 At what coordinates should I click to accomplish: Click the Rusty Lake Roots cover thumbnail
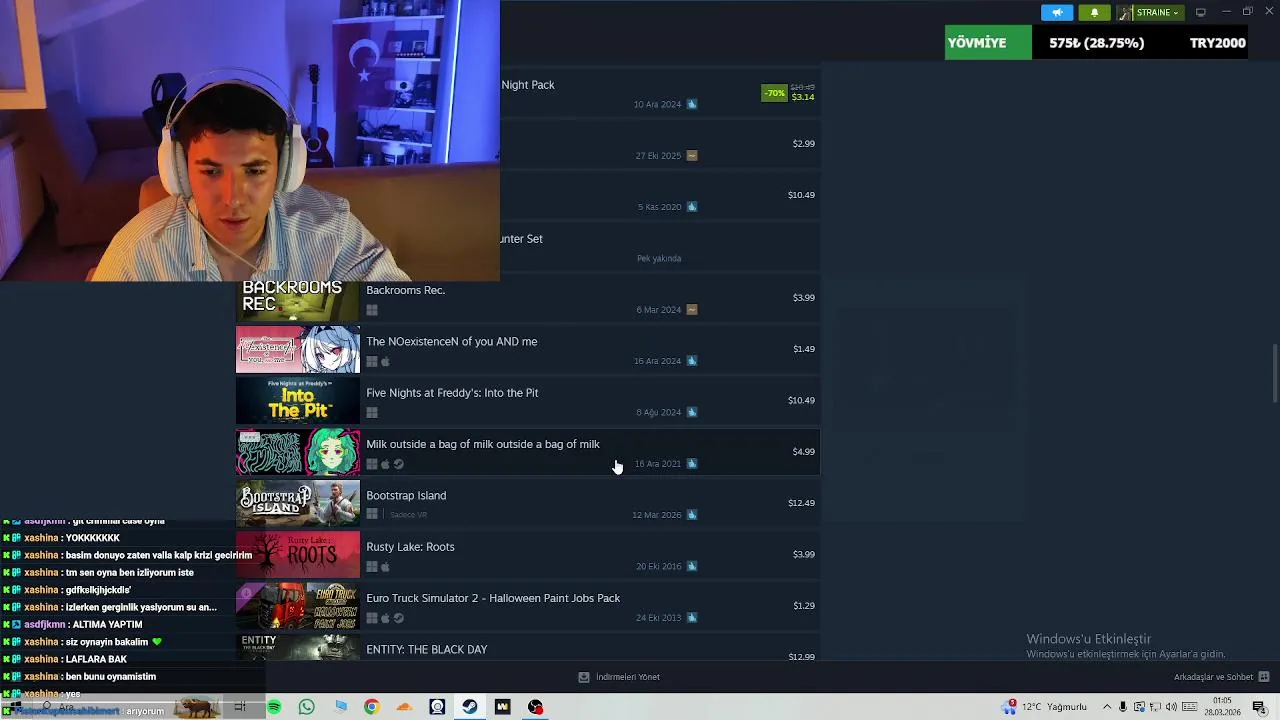click(x=298, y=555)
